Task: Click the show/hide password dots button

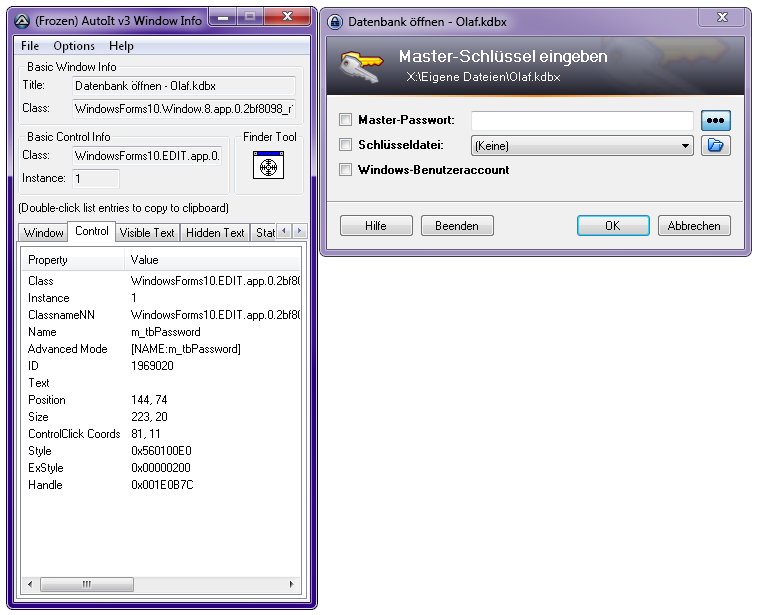Action: [x=716, y=121]
